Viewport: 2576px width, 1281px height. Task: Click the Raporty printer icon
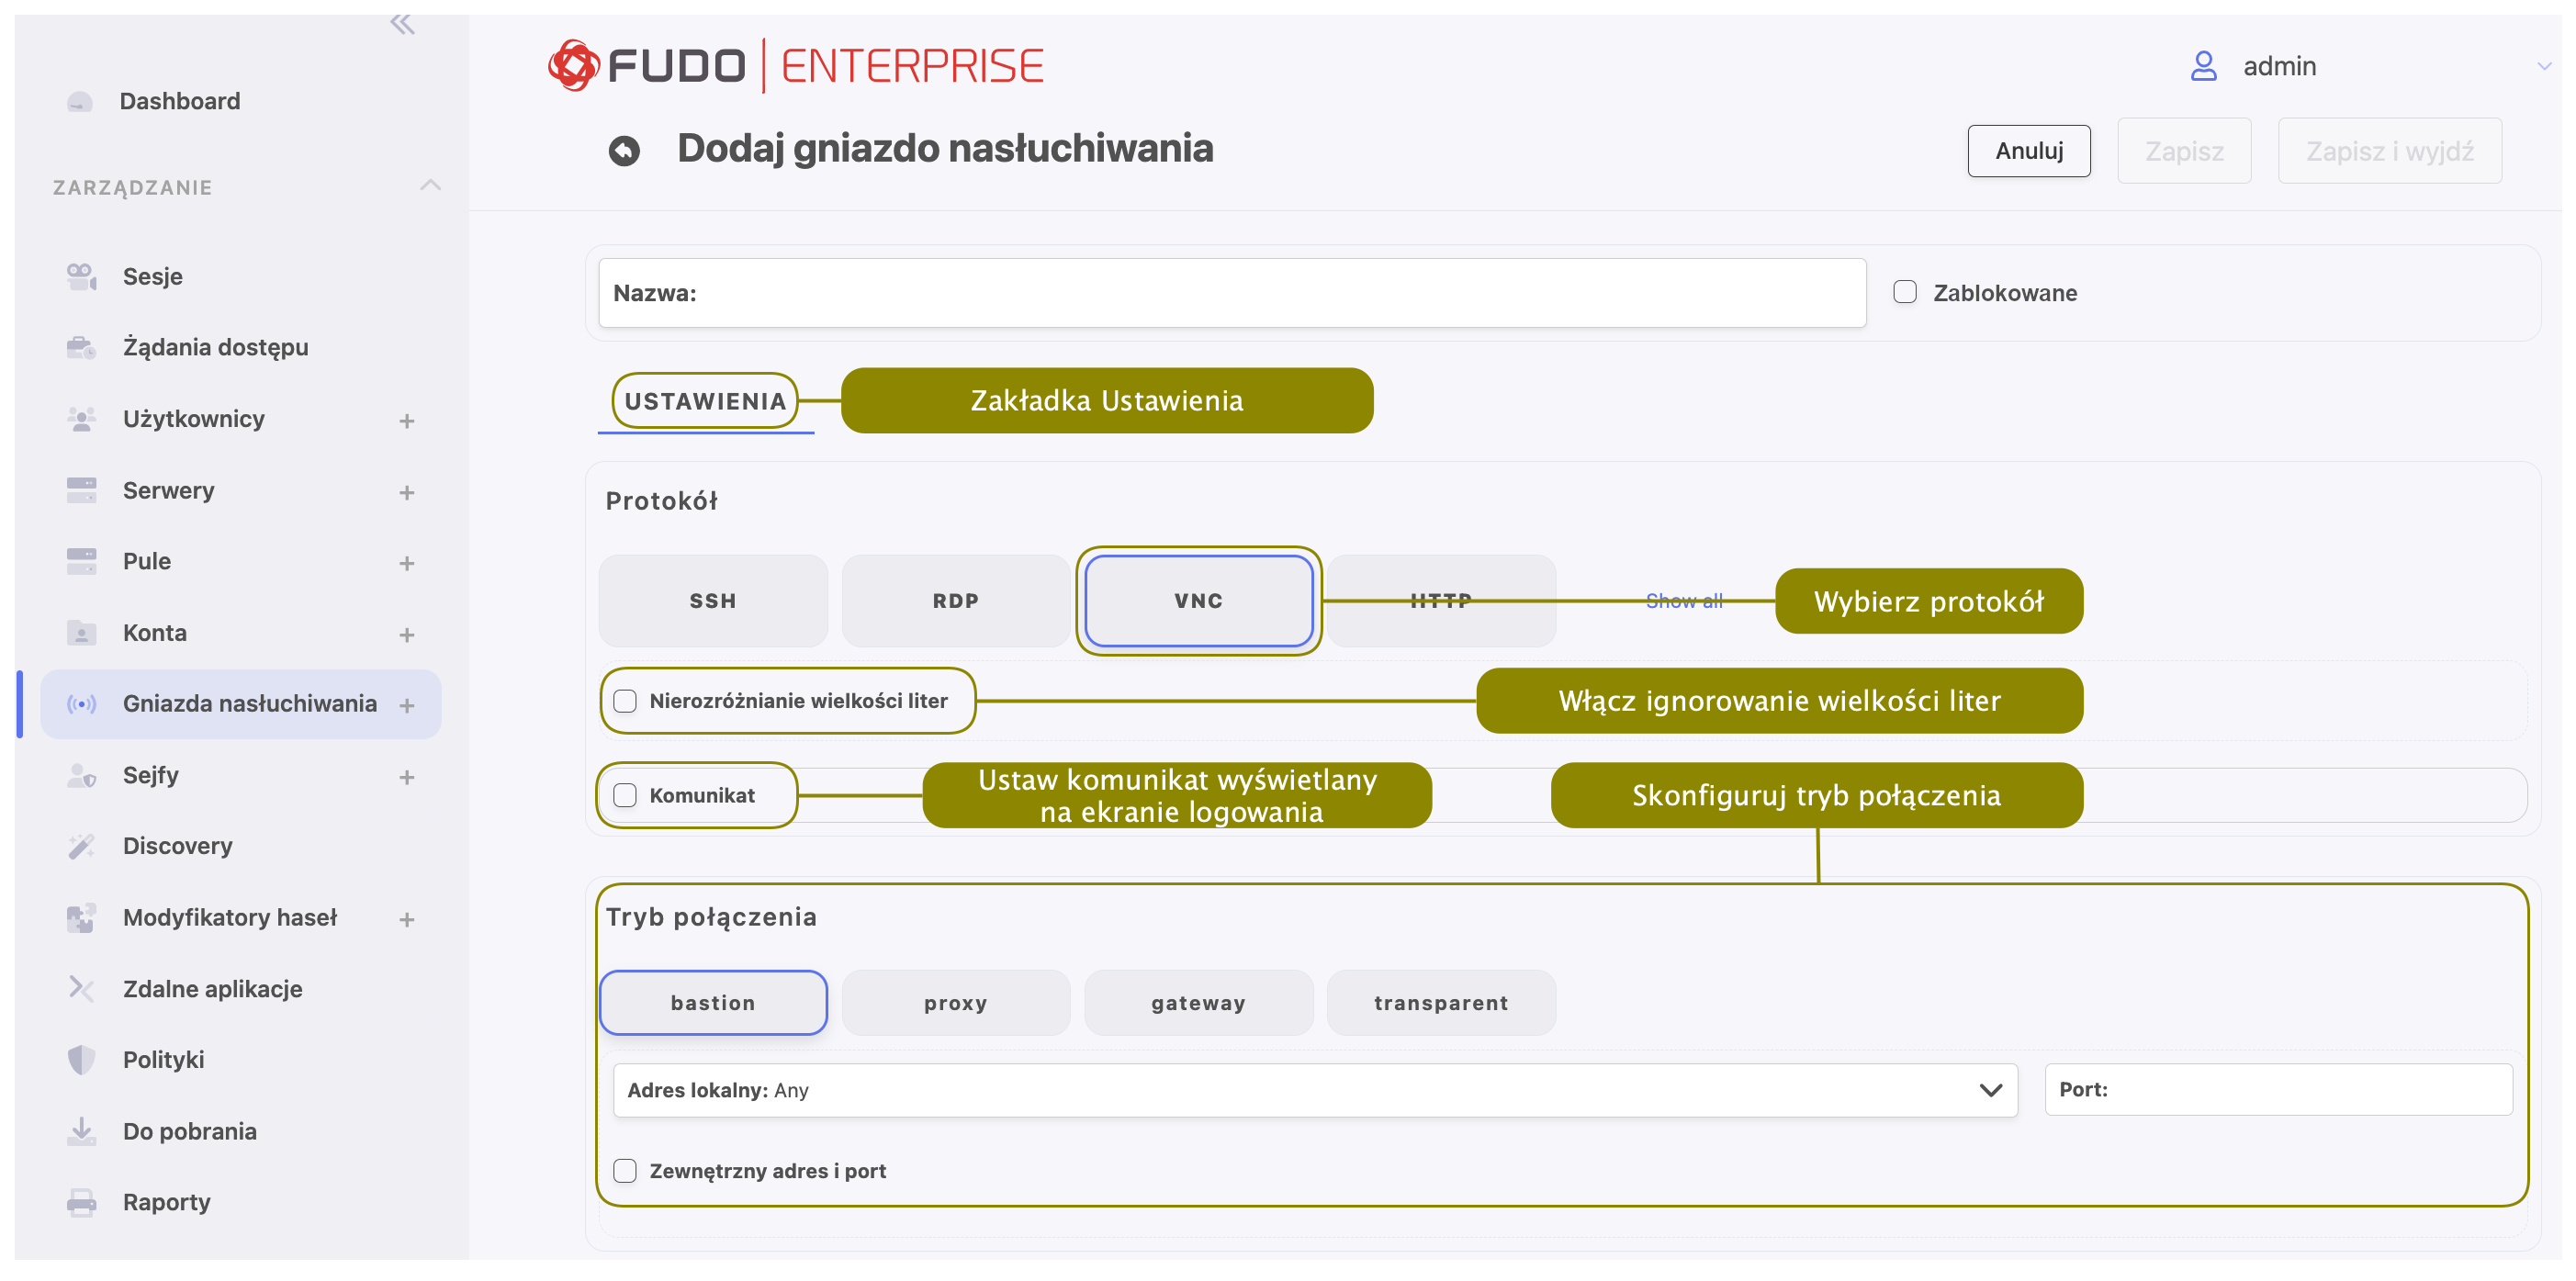click(81, 1203)
